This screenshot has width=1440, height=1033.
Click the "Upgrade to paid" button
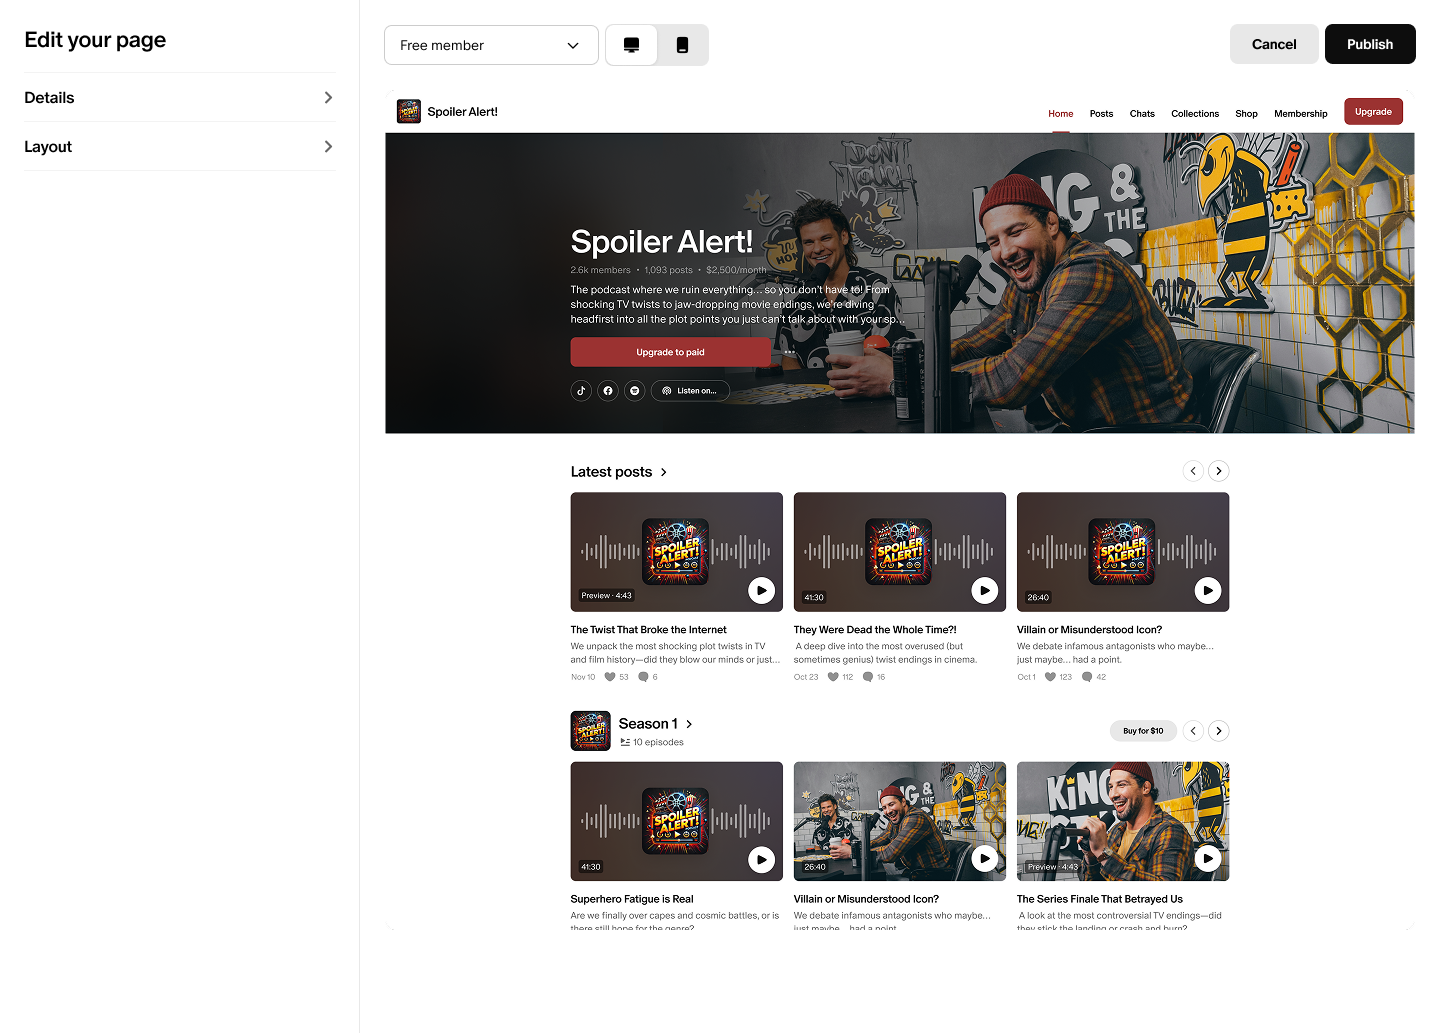(x=670, y=352)
